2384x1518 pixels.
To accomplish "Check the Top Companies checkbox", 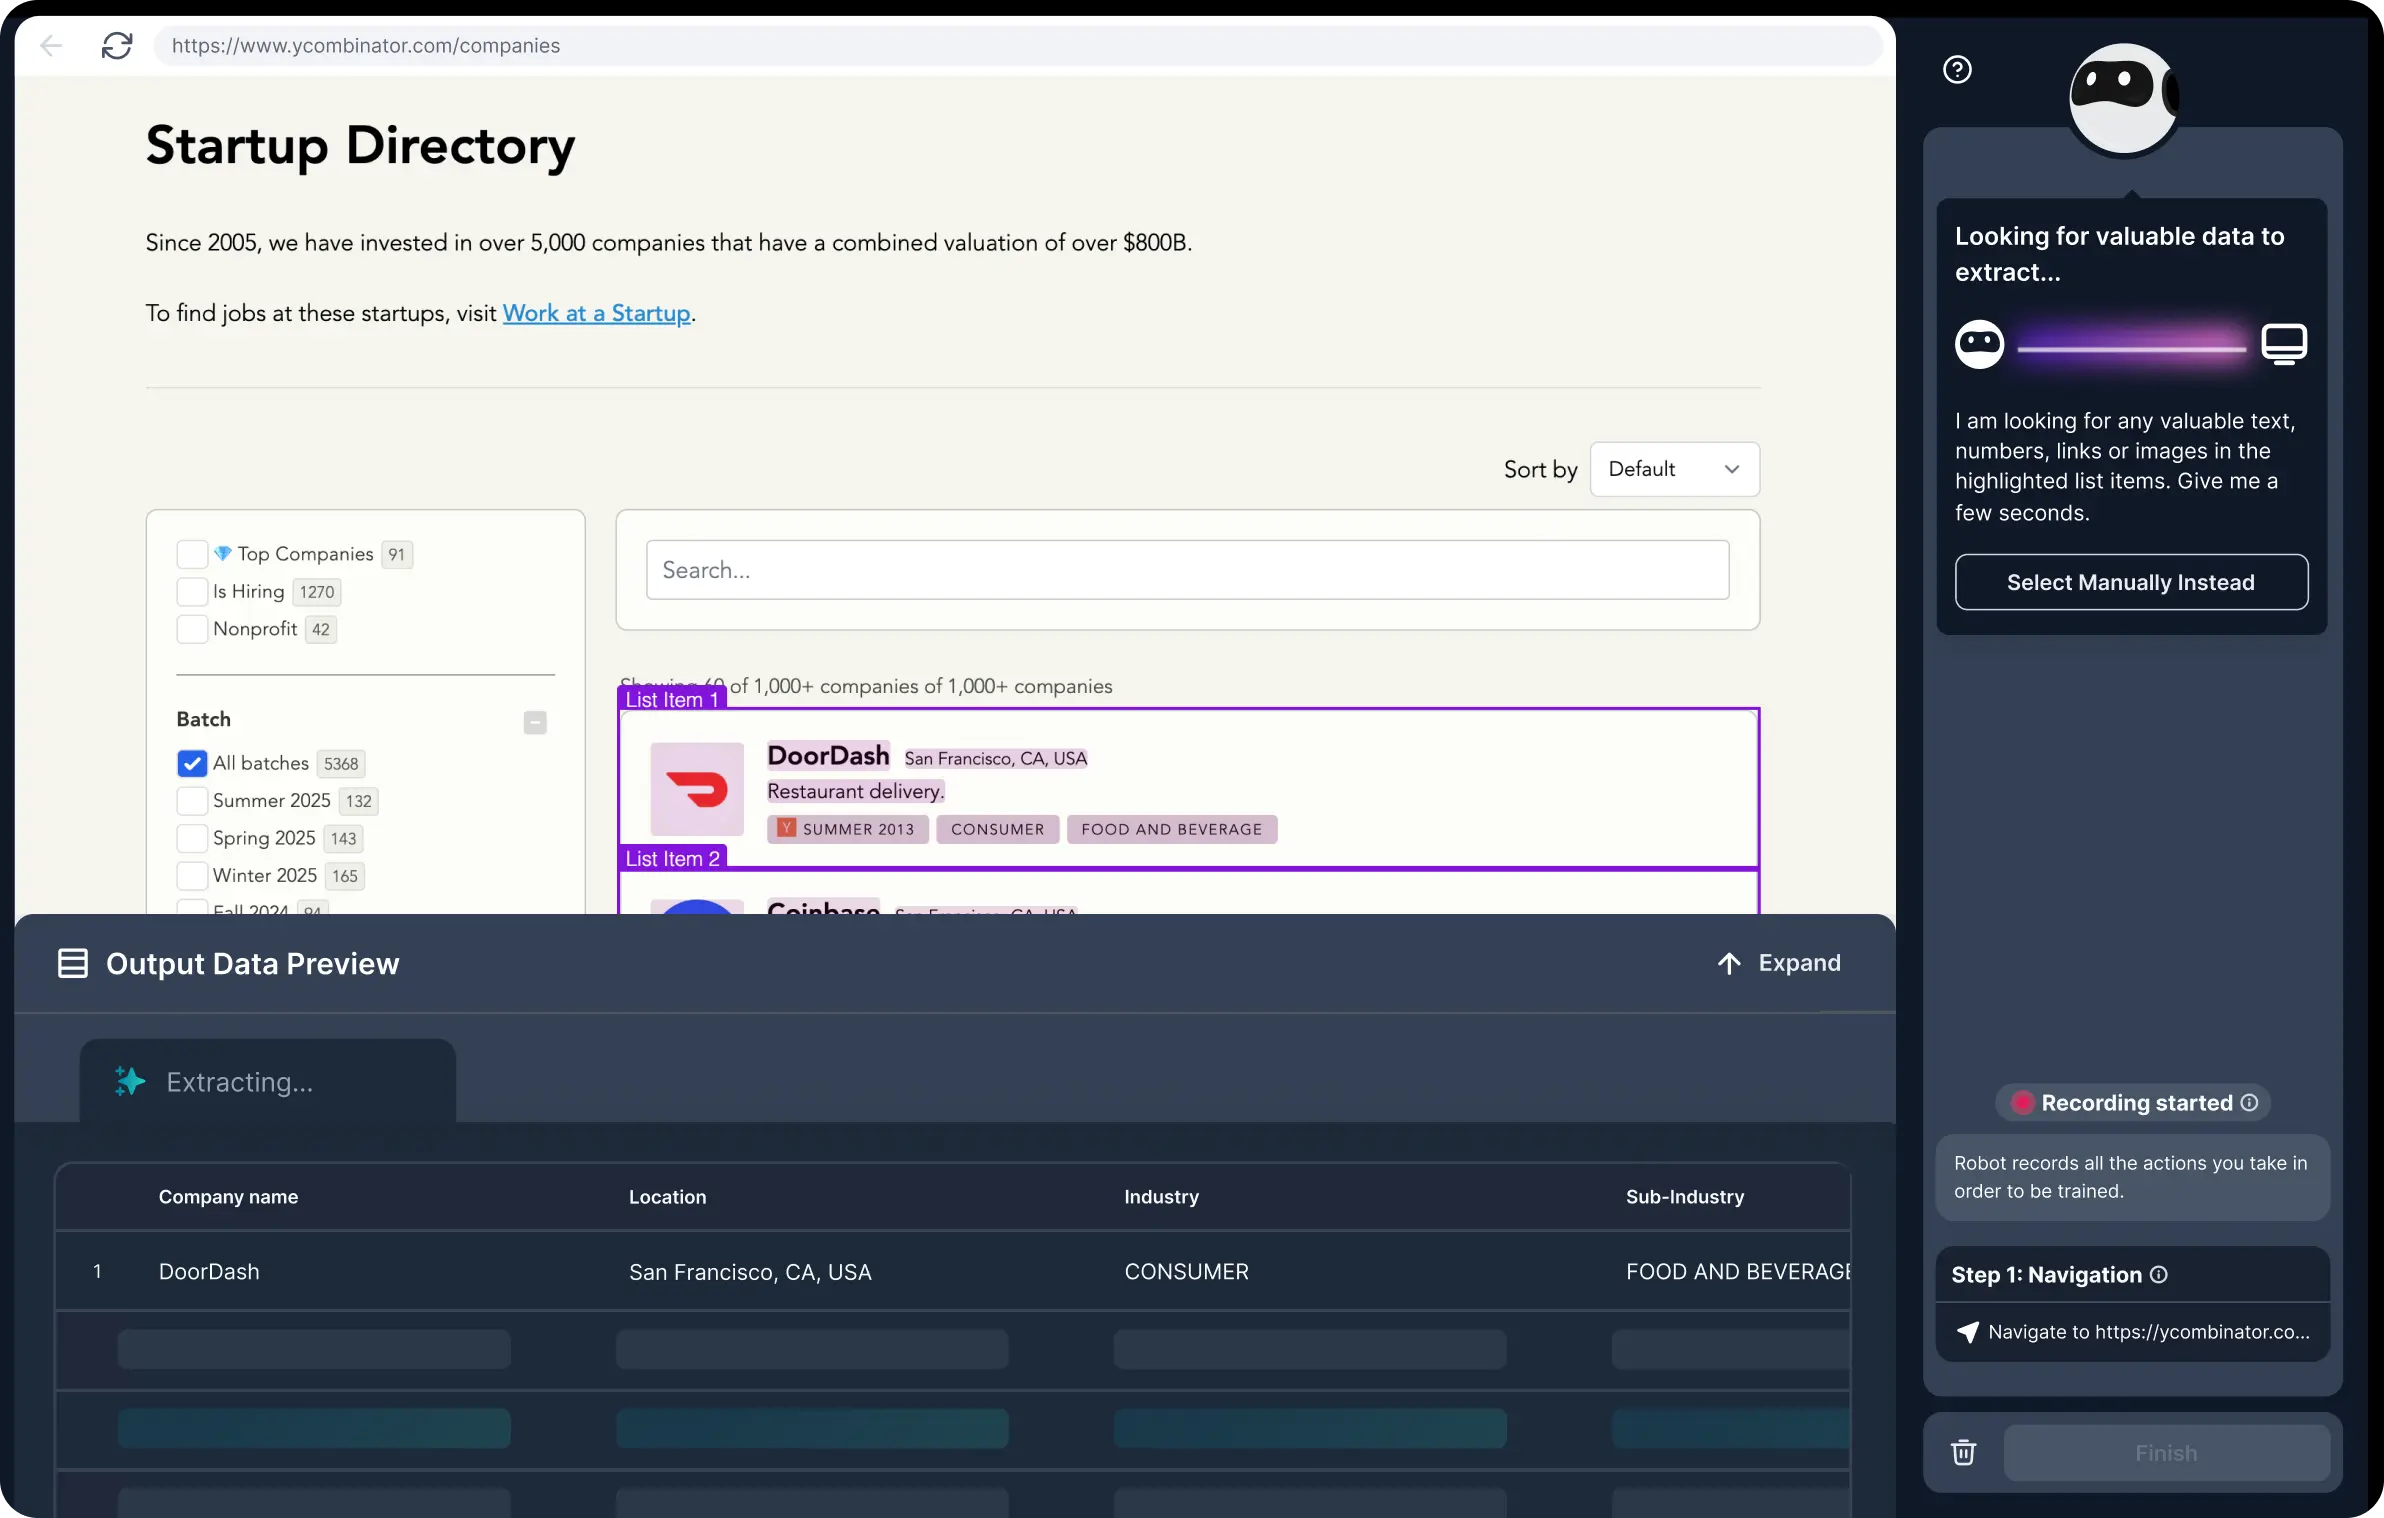I will click(x=191, y=553).
